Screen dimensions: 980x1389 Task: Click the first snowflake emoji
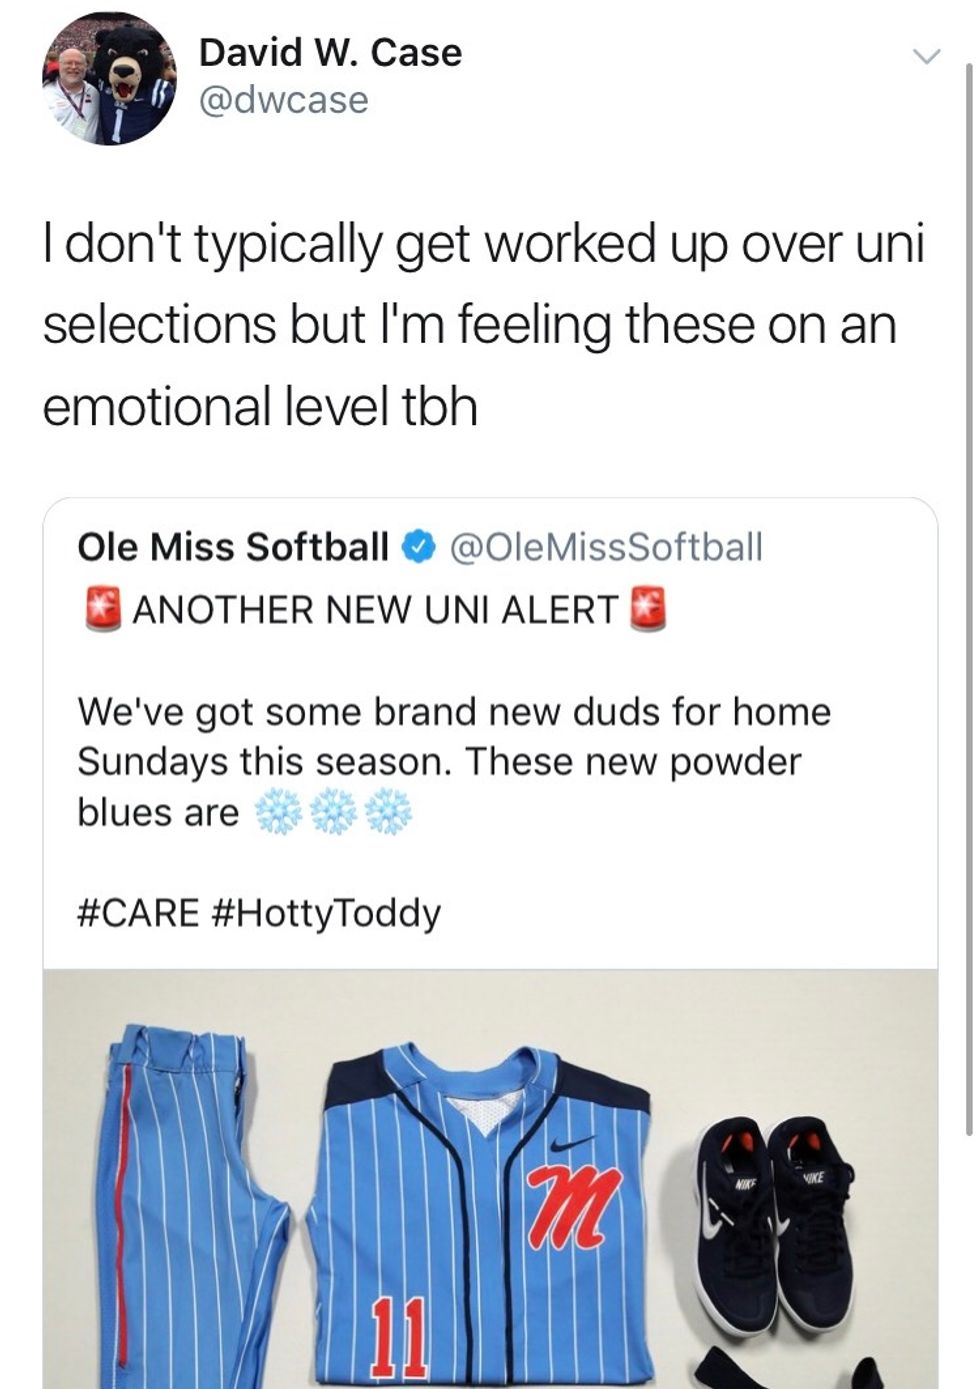[x=279, y=813]
